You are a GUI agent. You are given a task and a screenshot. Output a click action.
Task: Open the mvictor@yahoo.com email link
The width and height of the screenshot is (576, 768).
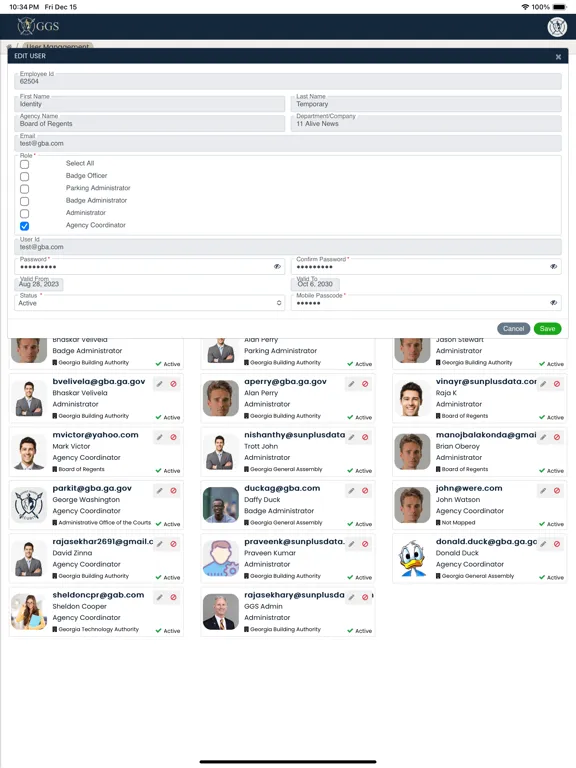[96, 435]
